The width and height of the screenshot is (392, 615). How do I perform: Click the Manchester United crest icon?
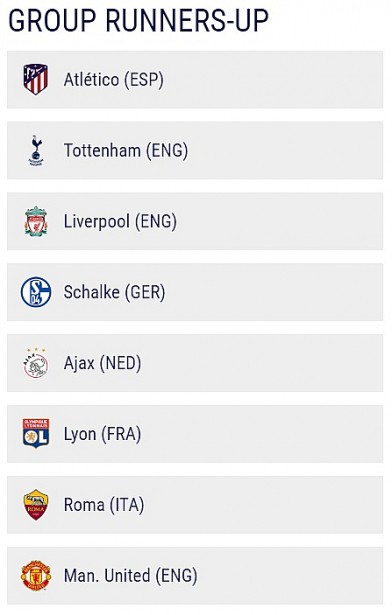coord(36,576)
